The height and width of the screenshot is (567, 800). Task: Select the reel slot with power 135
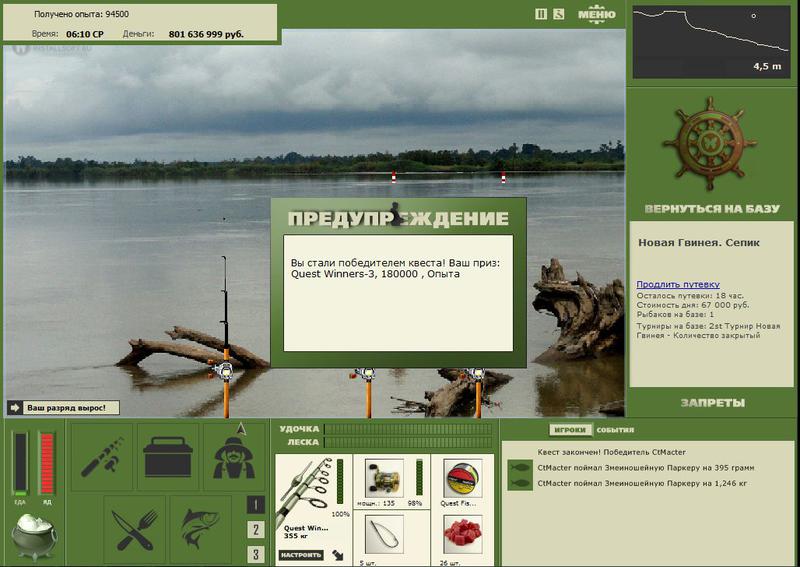390,482
